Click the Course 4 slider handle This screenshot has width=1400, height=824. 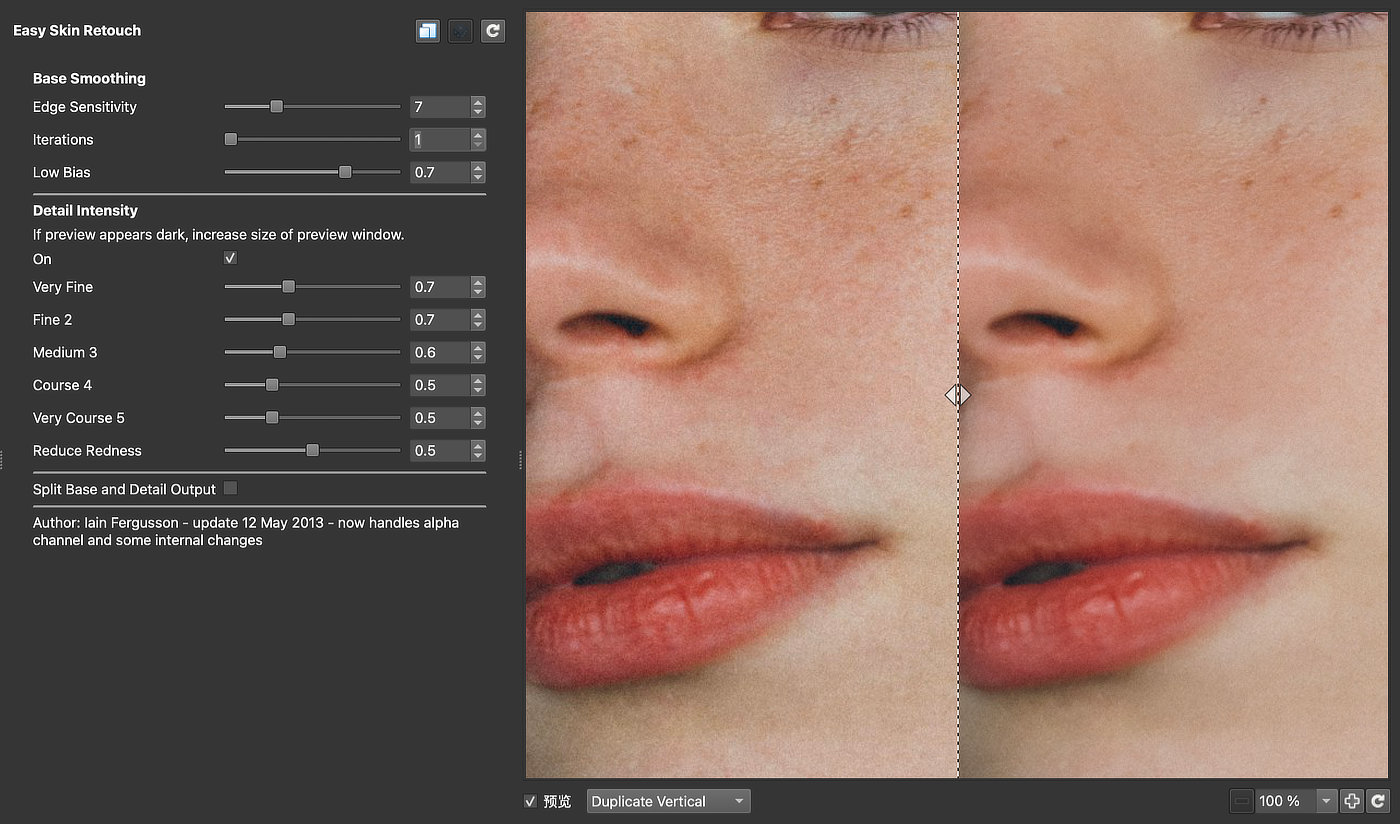point(272,385)
